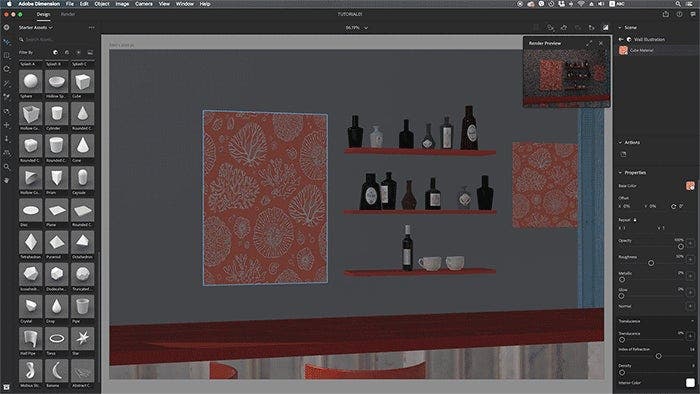The image size is (700, 394).
Task: Toggle Filter By materials icon
Action: [67, 52]
